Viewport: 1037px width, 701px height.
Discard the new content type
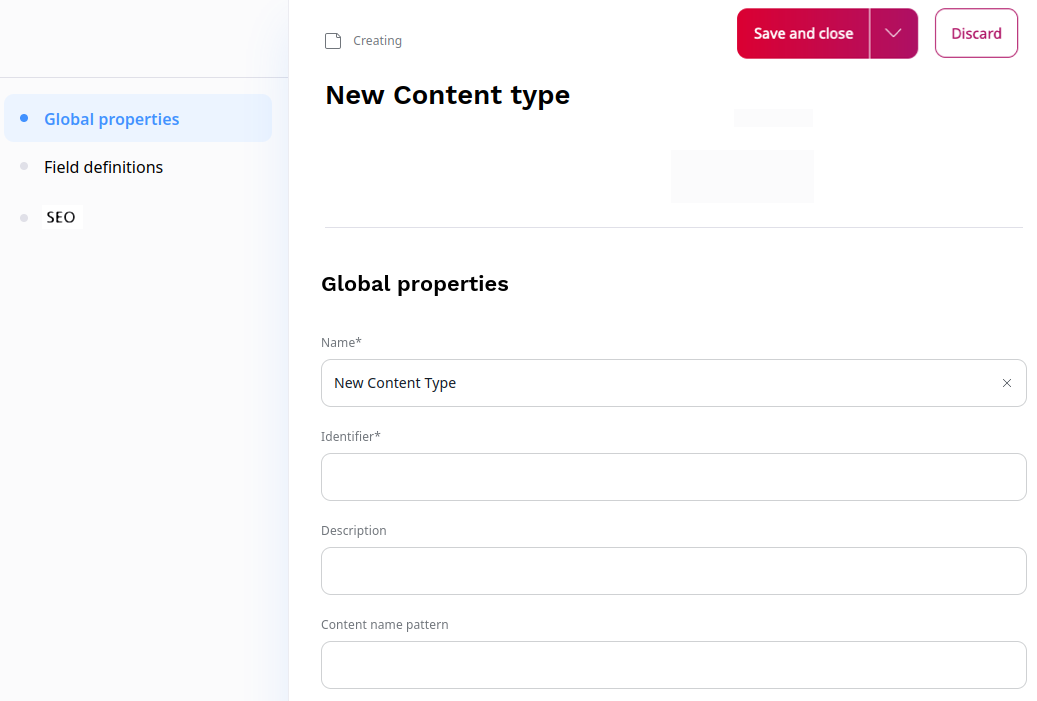pos(976,32)
